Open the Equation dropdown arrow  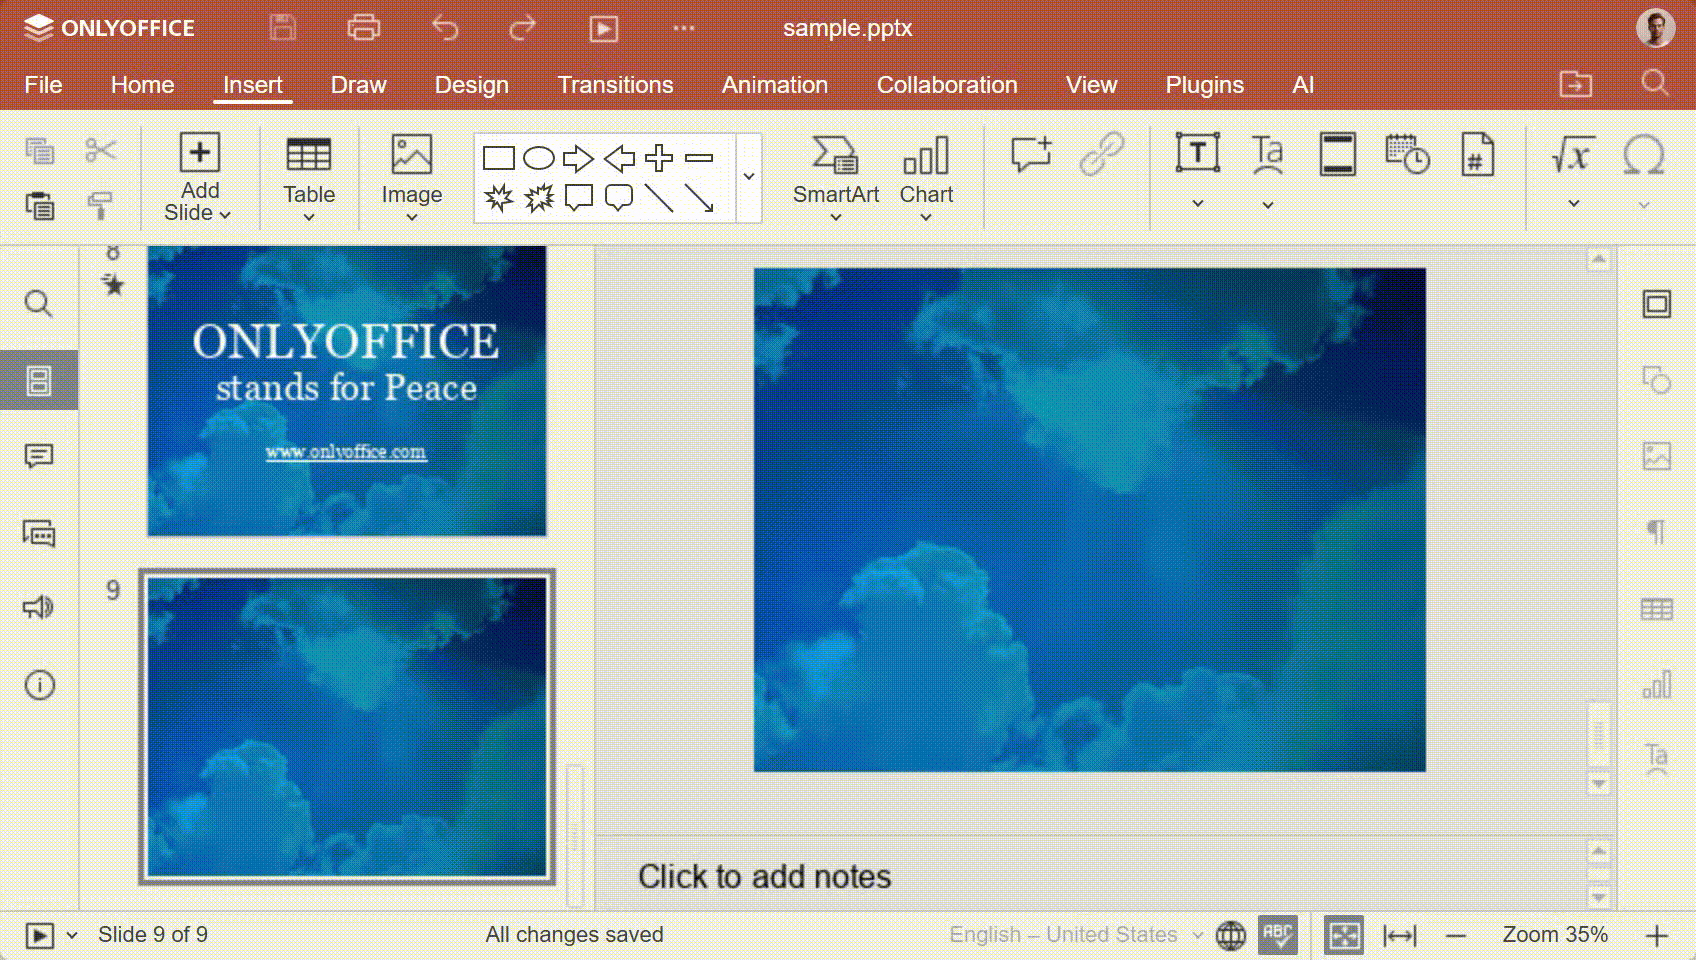(1573, 204)
